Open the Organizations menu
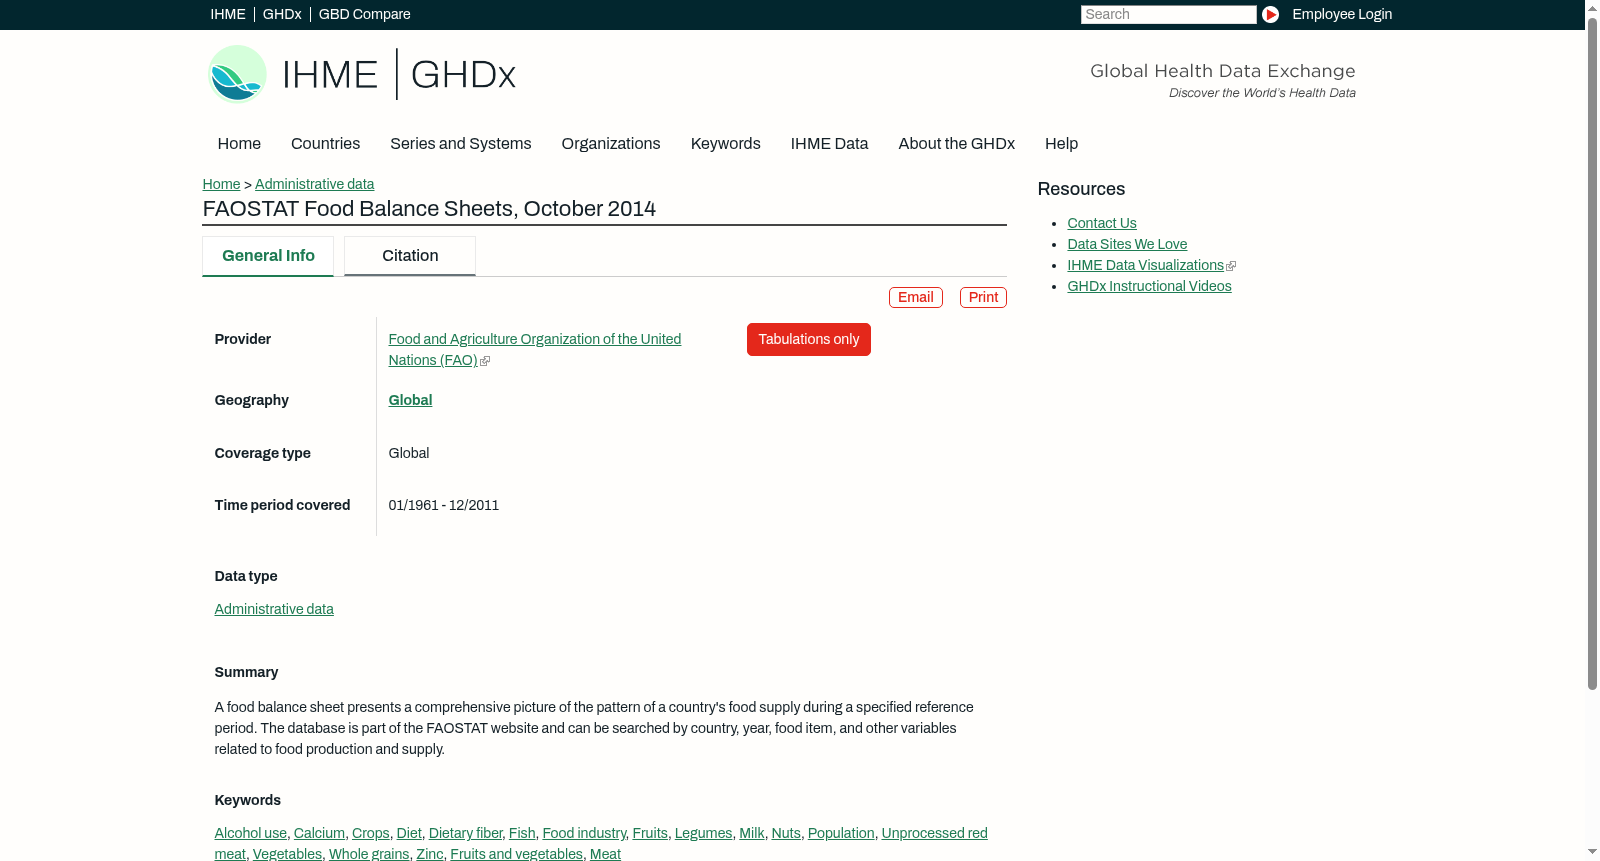This screenshot has width=1600, height=861. click(611, 144)
